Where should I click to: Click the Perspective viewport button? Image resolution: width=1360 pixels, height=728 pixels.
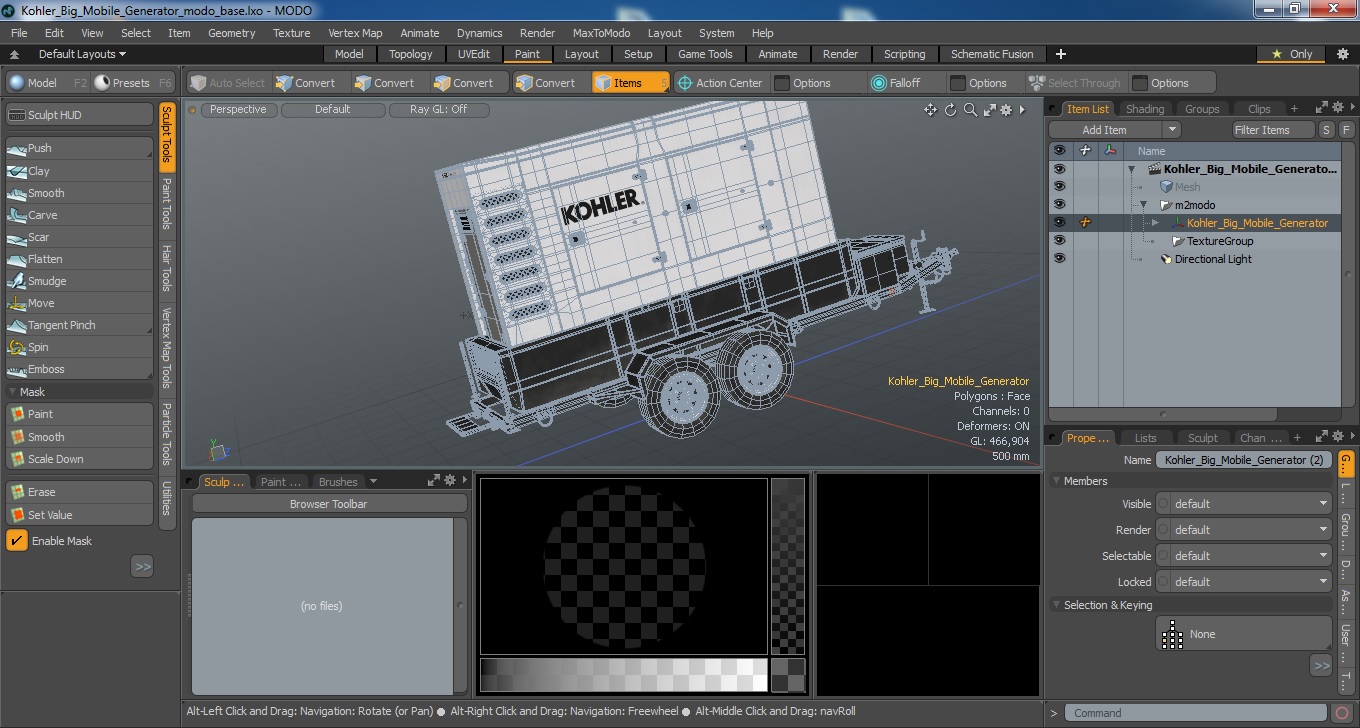pyautogui.click(x=238, y=110)
